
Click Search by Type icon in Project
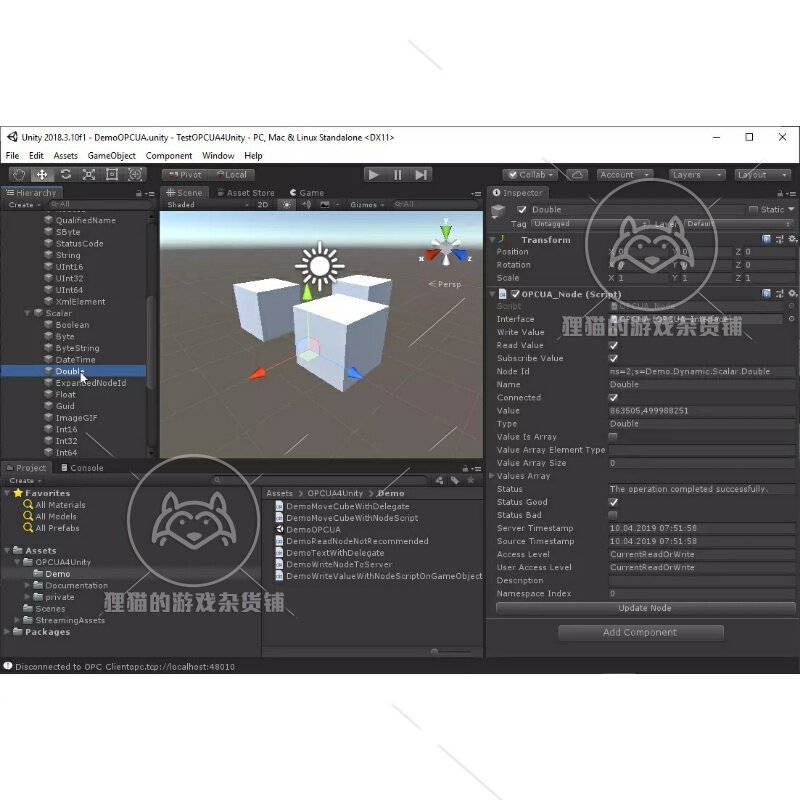coord(439,480)
